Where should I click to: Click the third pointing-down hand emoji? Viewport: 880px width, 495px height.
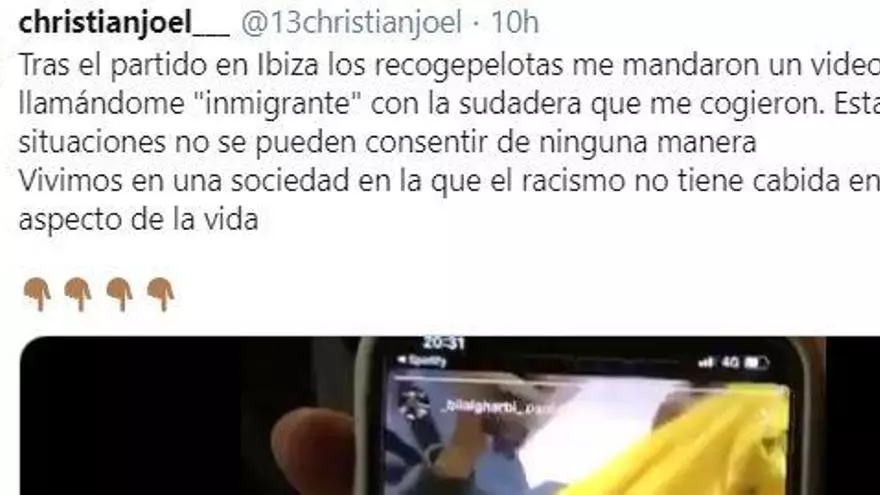pos(120,294)
